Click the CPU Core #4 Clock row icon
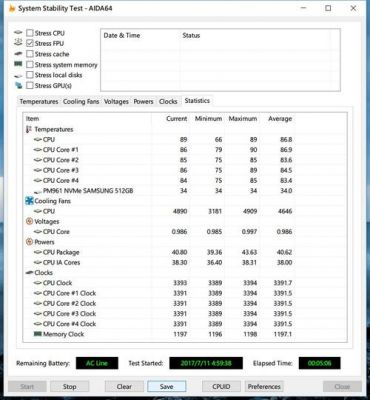The image size is (370, 400). [38, 324]
